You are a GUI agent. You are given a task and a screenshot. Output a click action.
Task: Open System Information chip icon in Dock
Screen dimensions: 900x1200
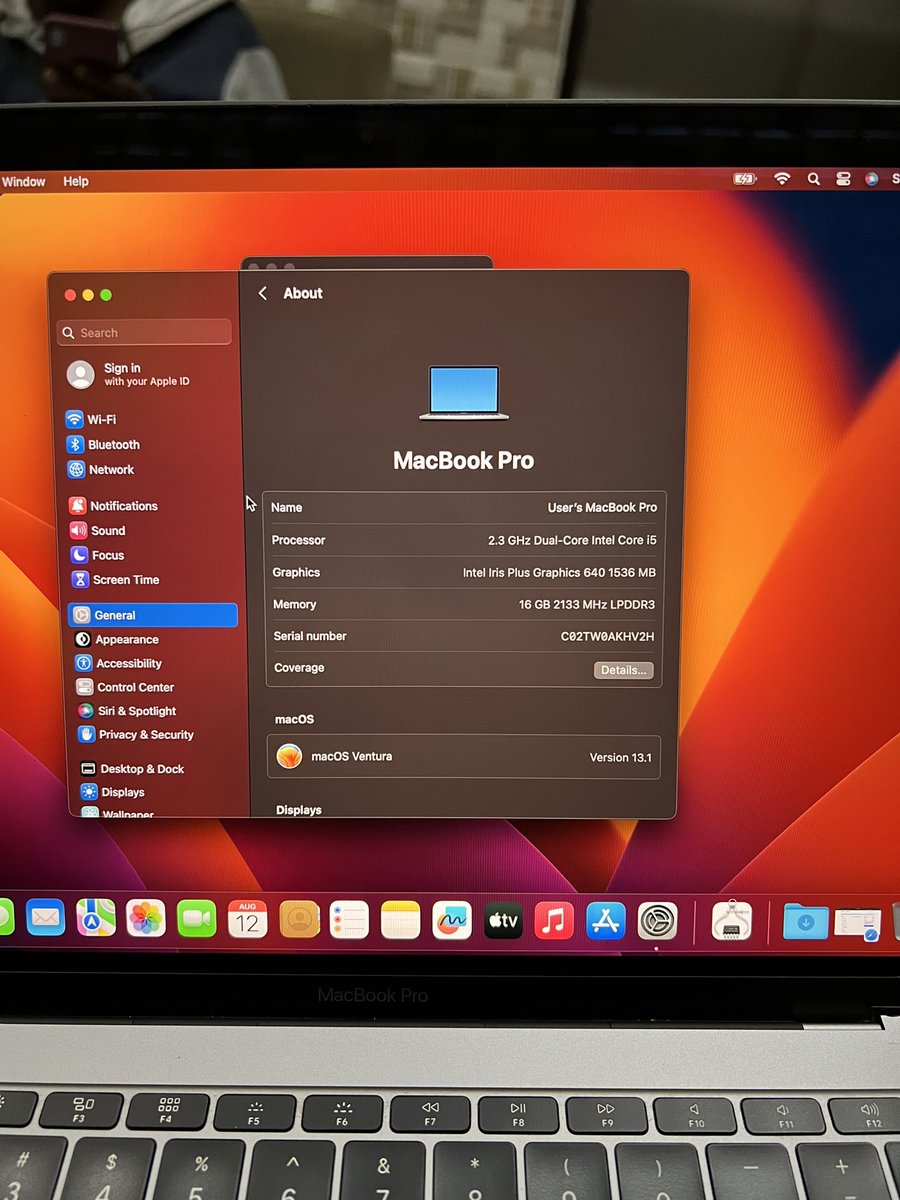point(732,921)
